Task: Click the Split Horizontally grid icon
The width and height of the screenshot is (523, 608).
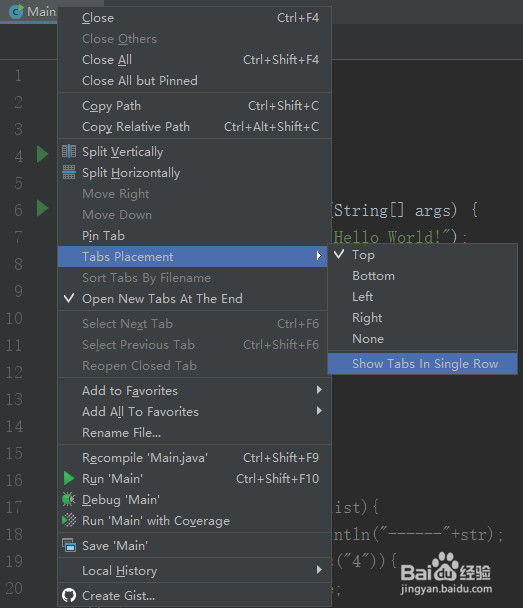Action: click(69, 172)
